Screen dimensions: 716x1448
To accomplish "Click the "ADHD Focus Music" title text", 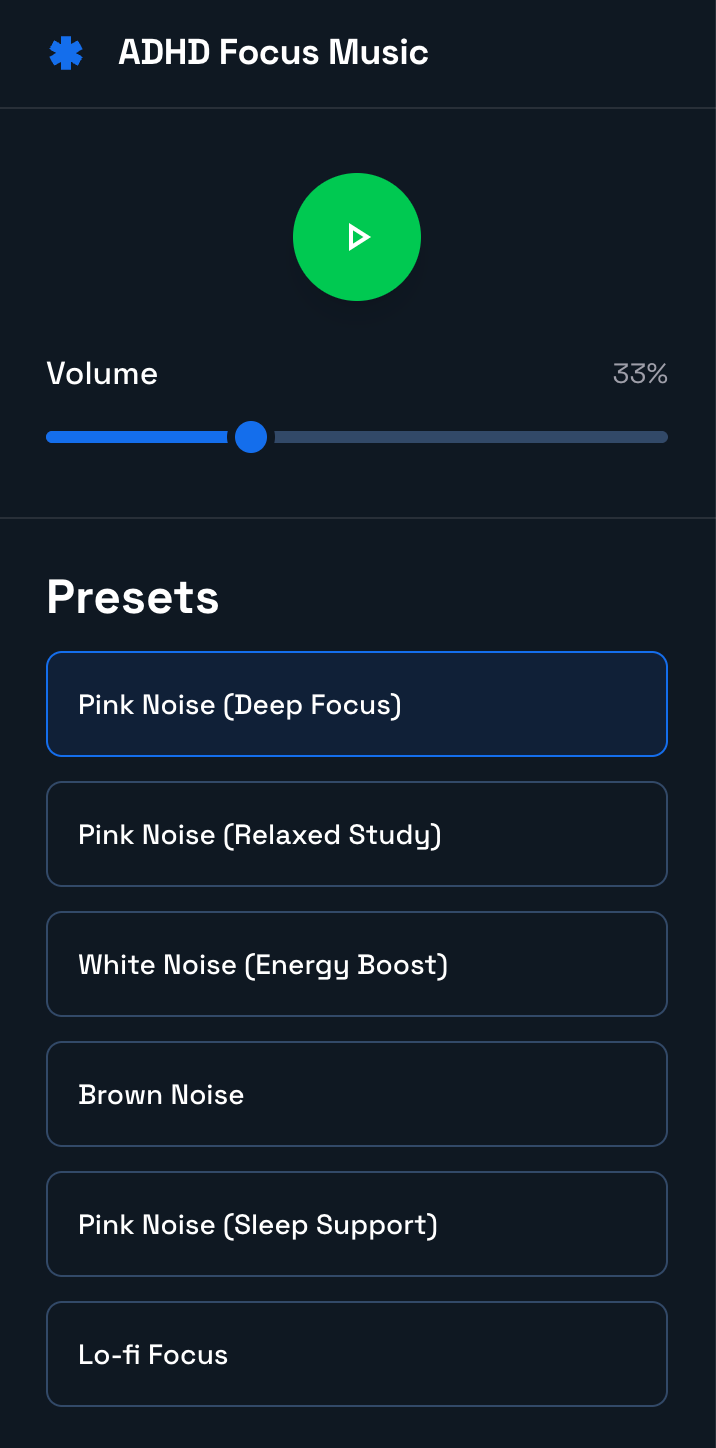I will 273,52.
